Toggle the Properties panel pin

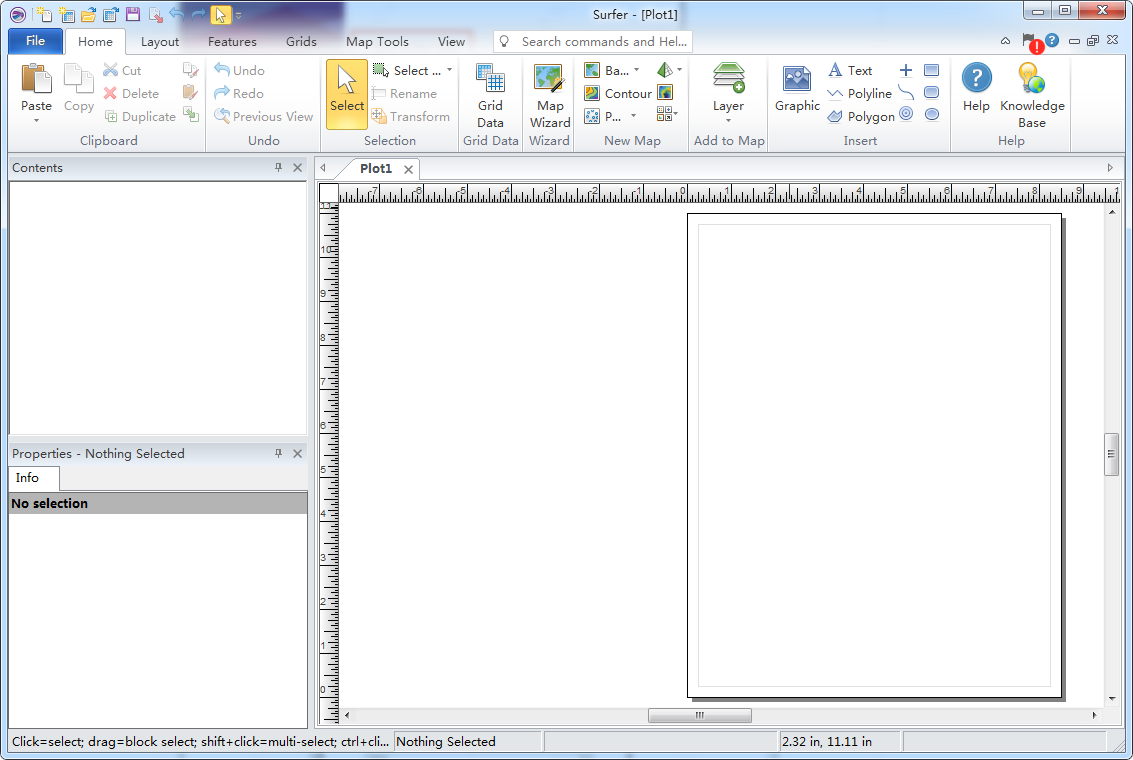click(x=278, y=454)
